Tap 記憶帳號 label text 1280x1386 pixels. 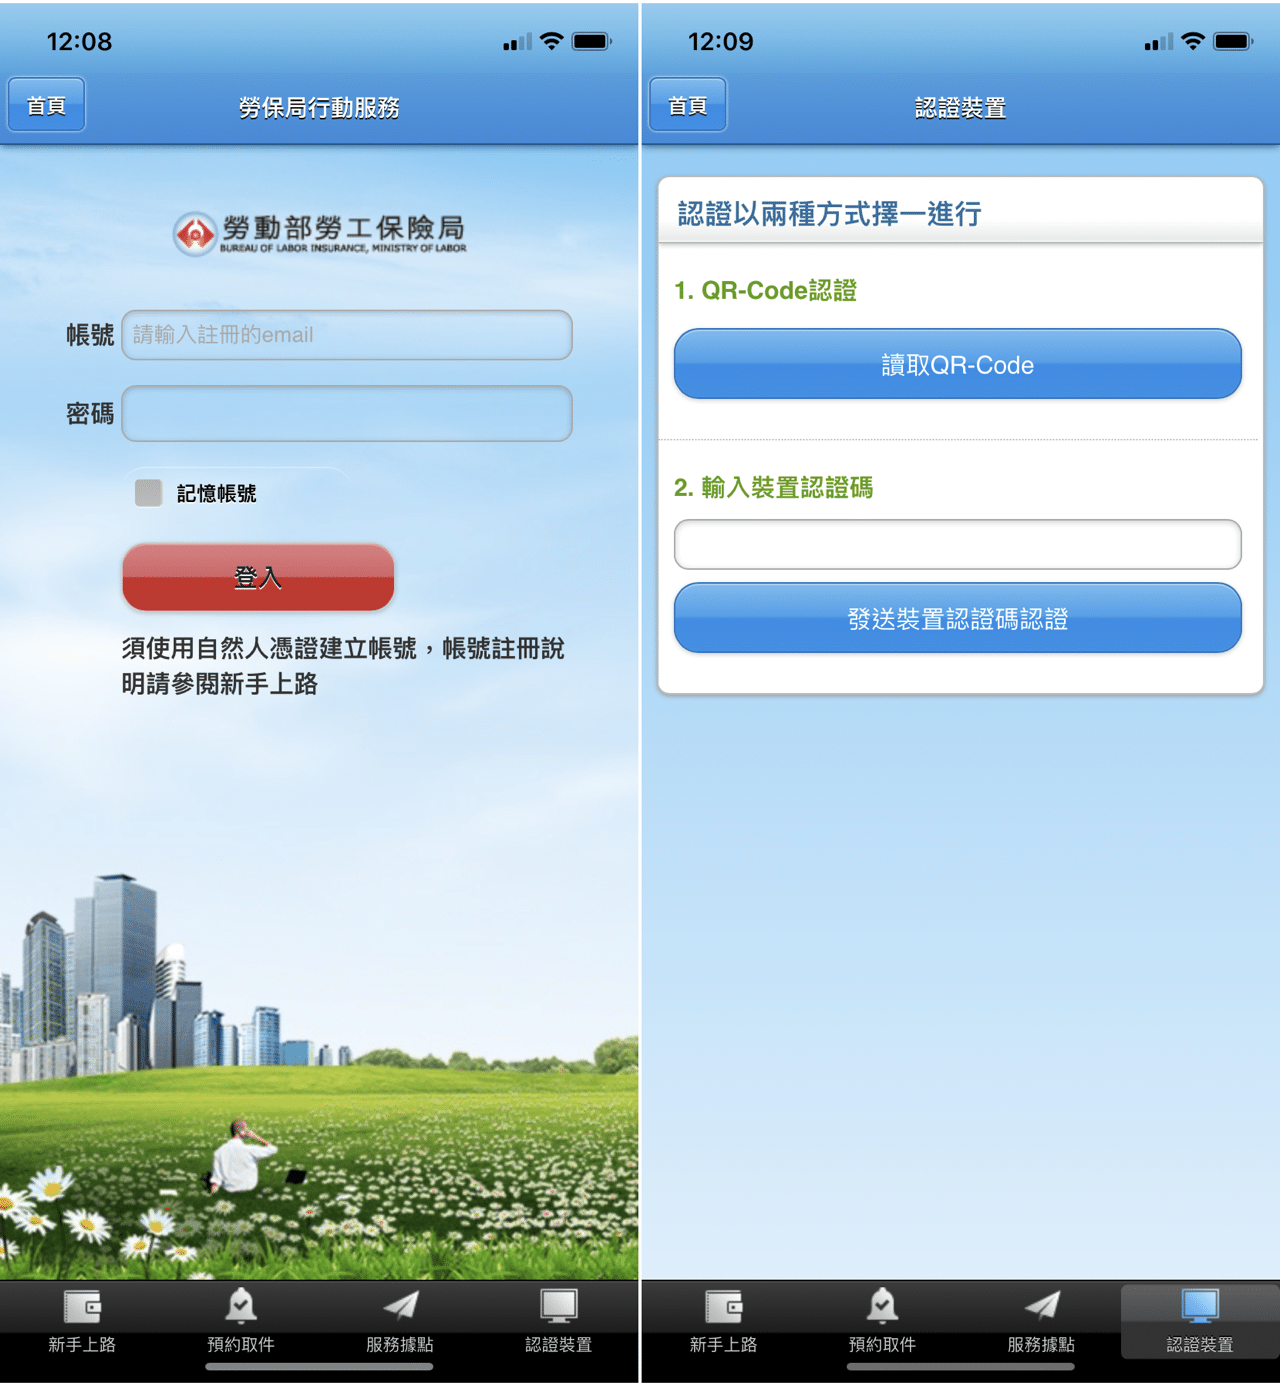[x=216, y=493]
